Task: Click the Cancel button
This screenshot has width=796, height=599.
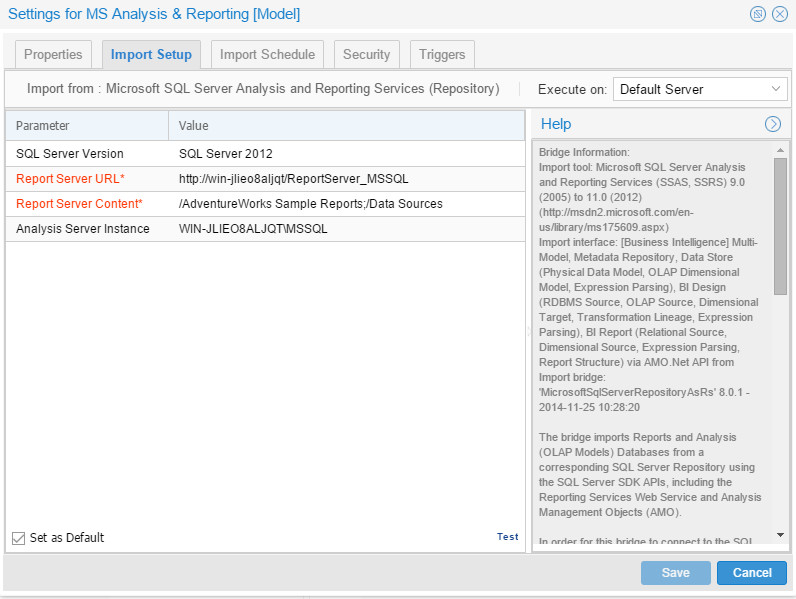Action: (x=752, y=573)
